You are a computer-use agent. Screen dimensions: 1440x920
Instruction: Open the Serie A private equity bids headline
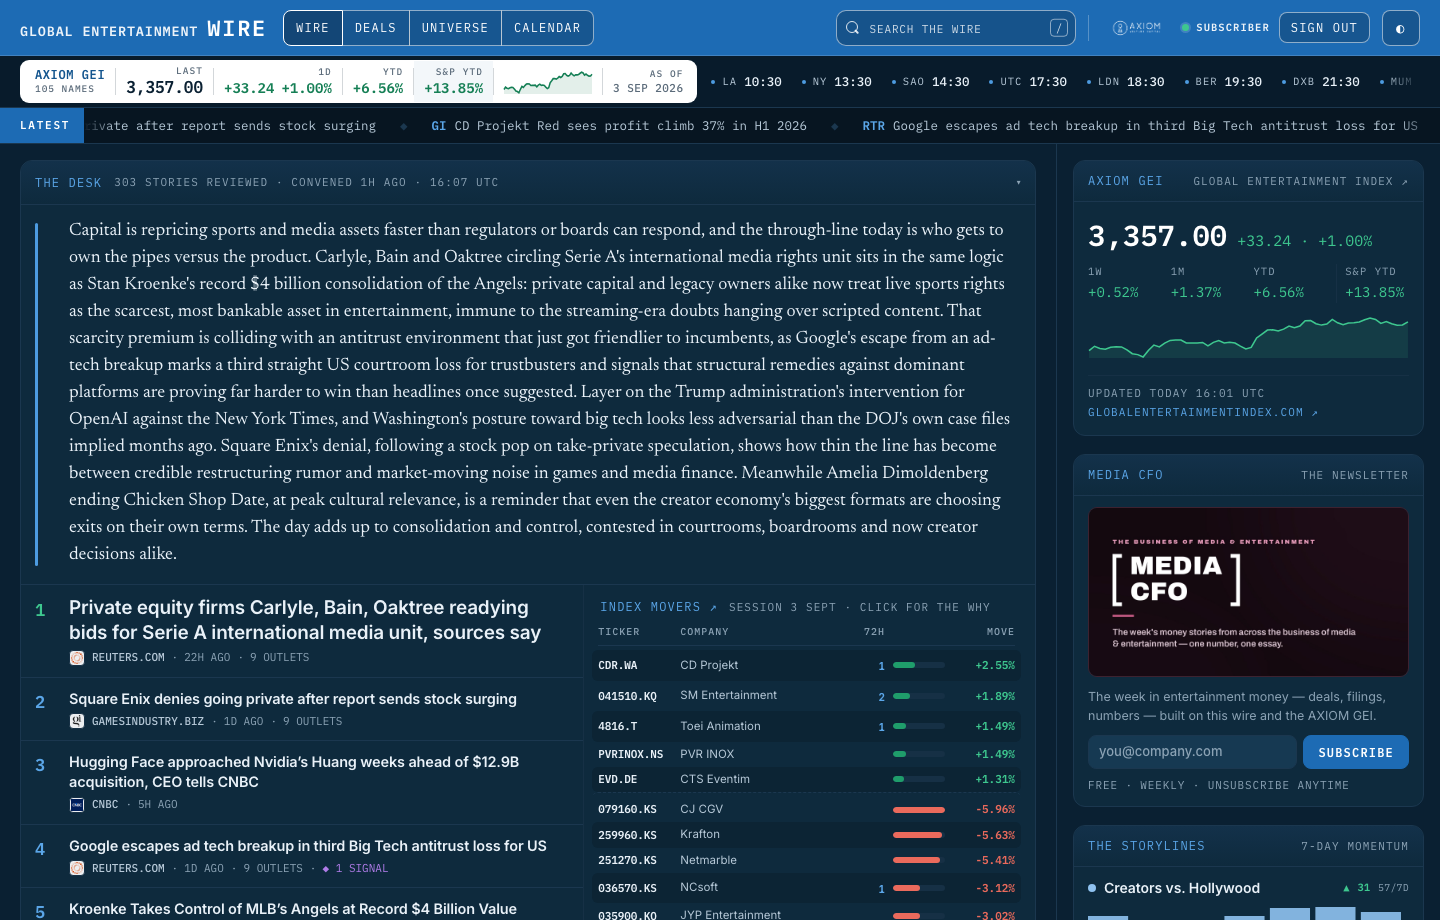305,620
